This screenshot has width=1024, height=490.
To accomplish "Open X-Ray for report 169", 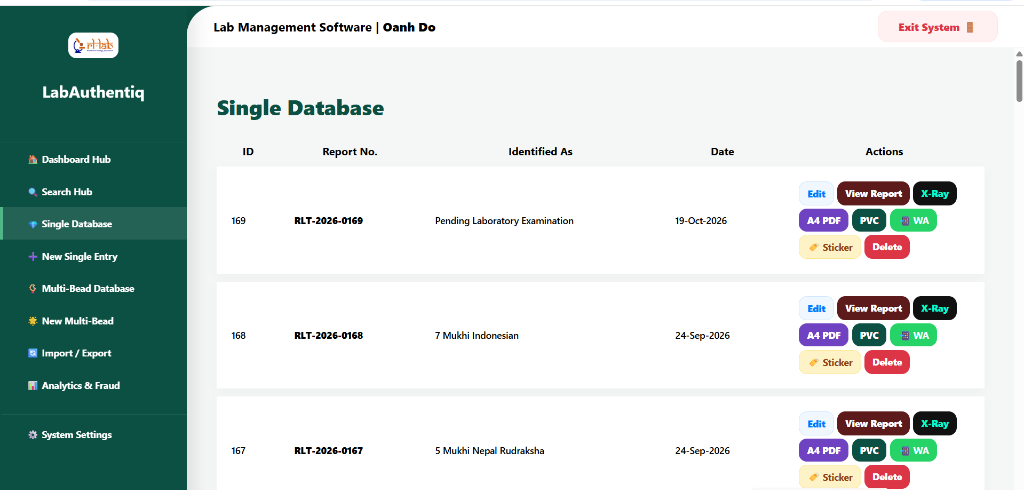I will click(935, 193).
